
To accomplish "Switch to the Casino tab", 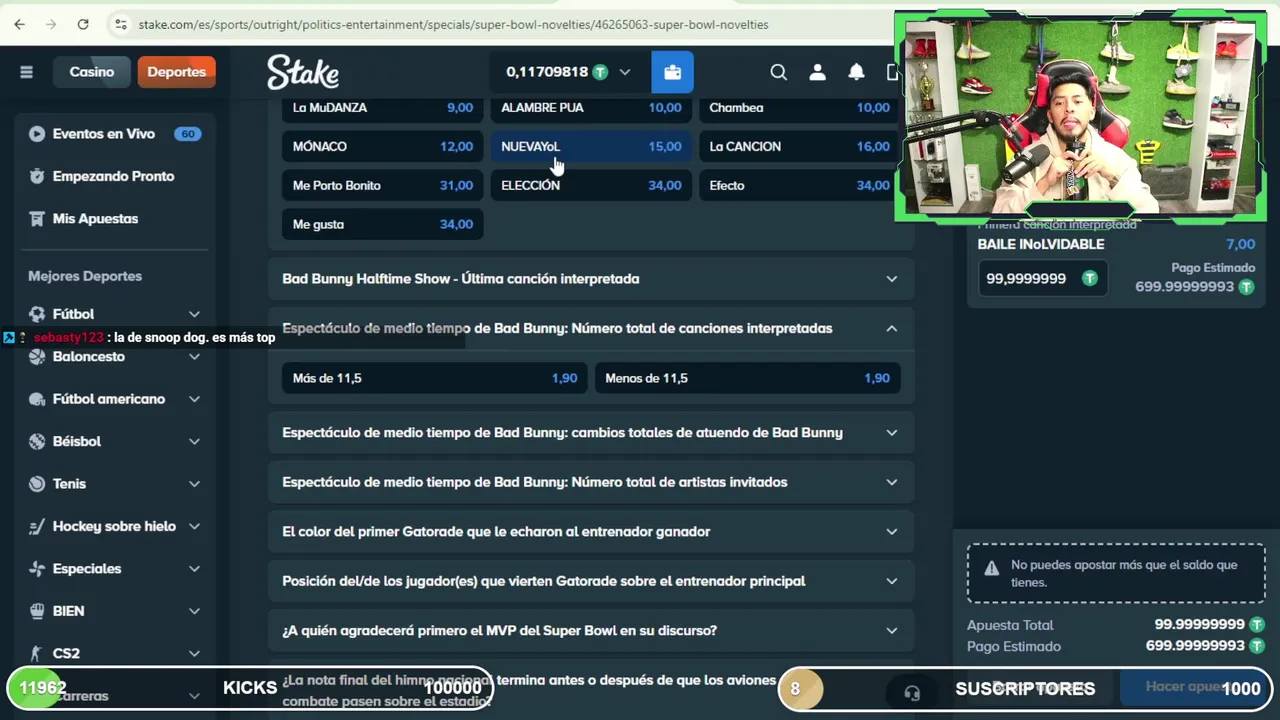I will coord(91,72).
